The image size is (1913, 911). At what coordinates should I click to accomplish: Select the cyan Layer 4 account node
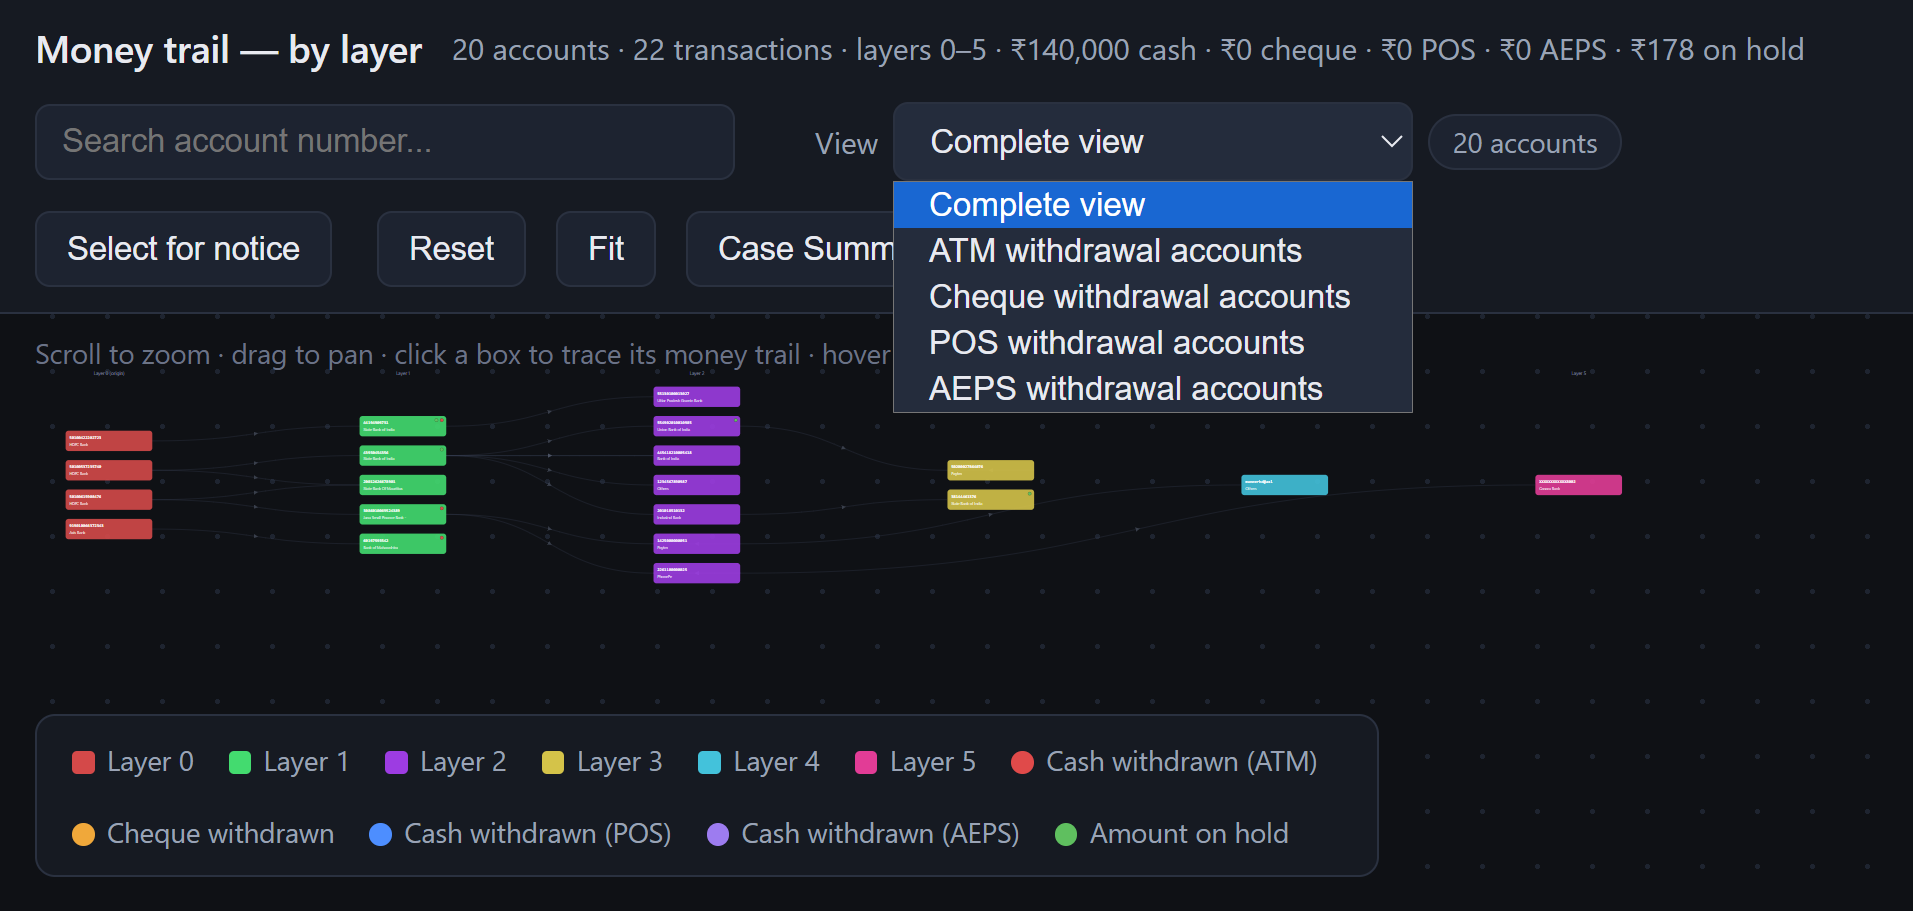1285,485
